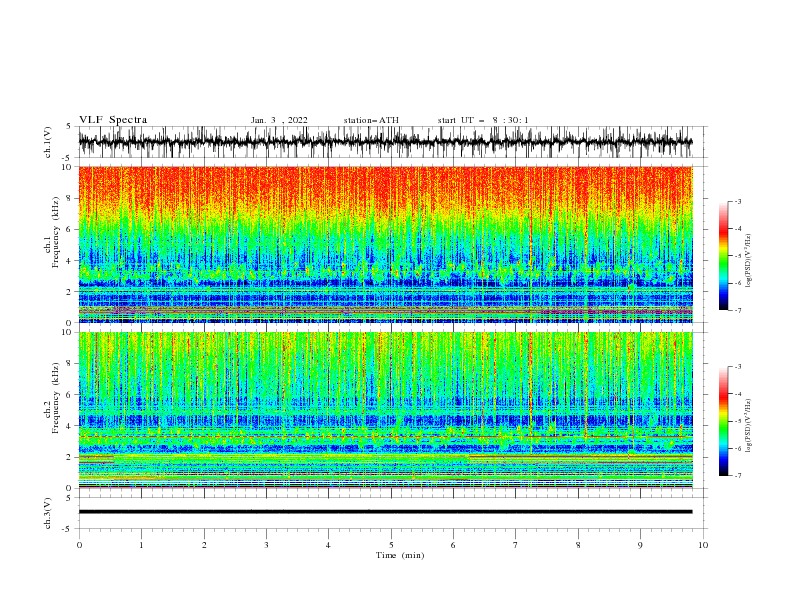Click the "ch.1(V)" axis label

pyautogui.click(x=48, y=142)
